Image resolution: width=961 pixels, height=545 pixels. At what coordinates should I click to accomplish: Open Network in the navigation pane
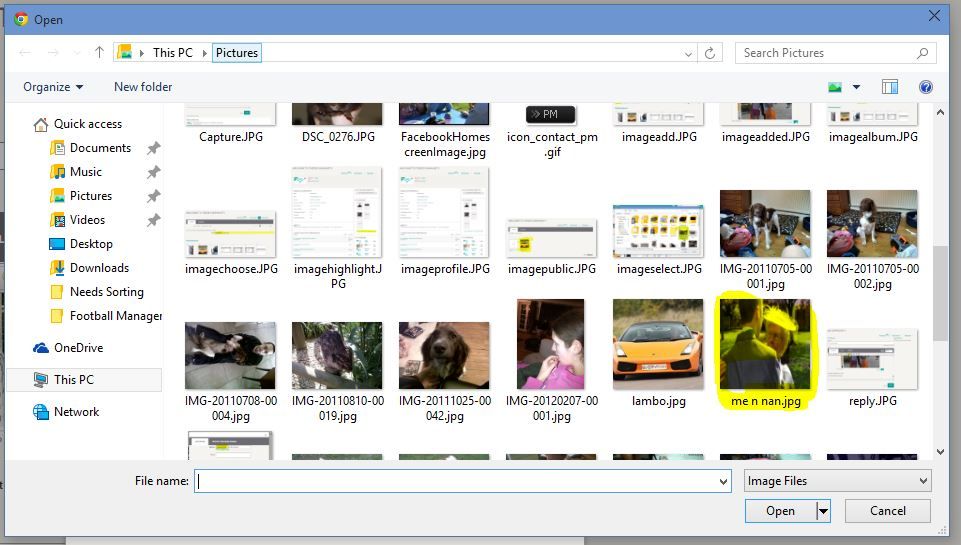(76, 412)
